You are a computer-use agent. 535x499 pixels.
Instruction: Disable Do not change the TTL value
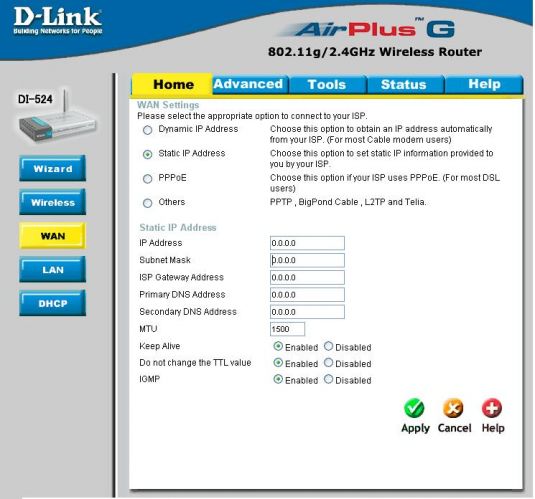[x=328, y=363]
